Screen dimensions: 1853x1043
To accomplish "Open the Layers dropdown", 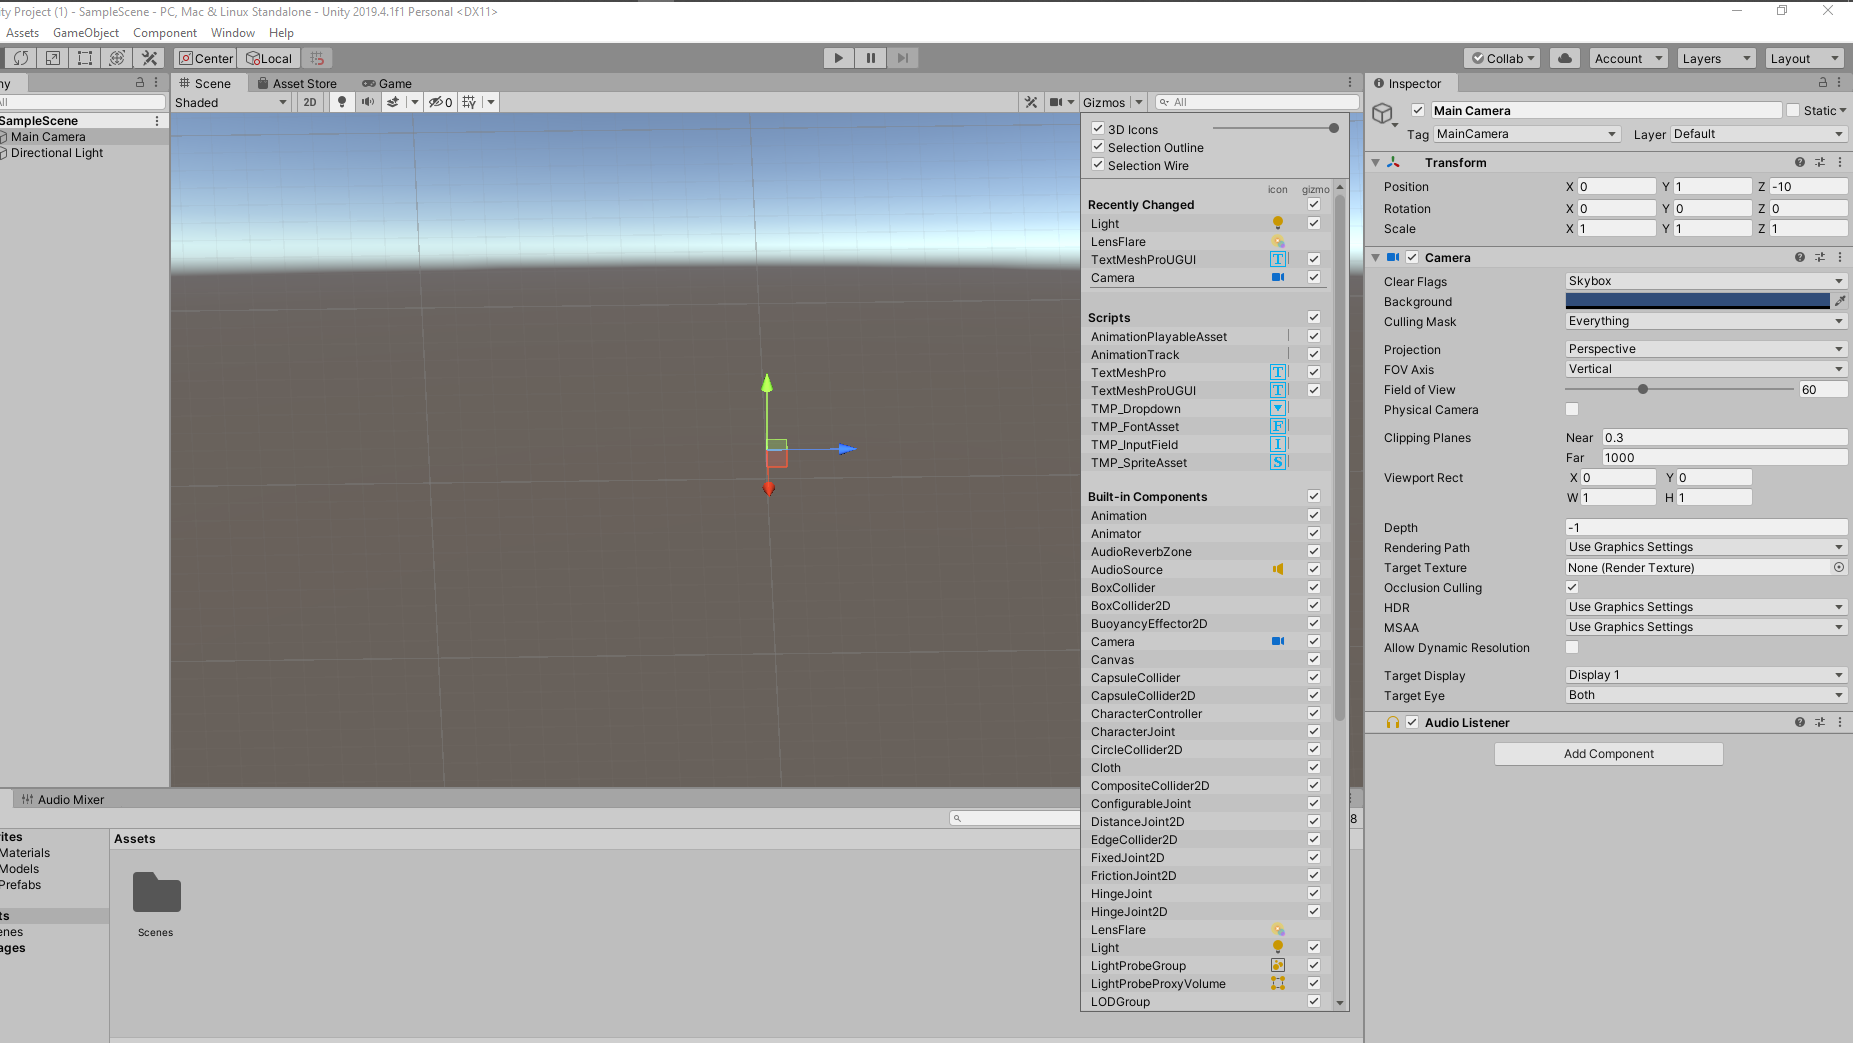I will click(x=1716, y=58).
